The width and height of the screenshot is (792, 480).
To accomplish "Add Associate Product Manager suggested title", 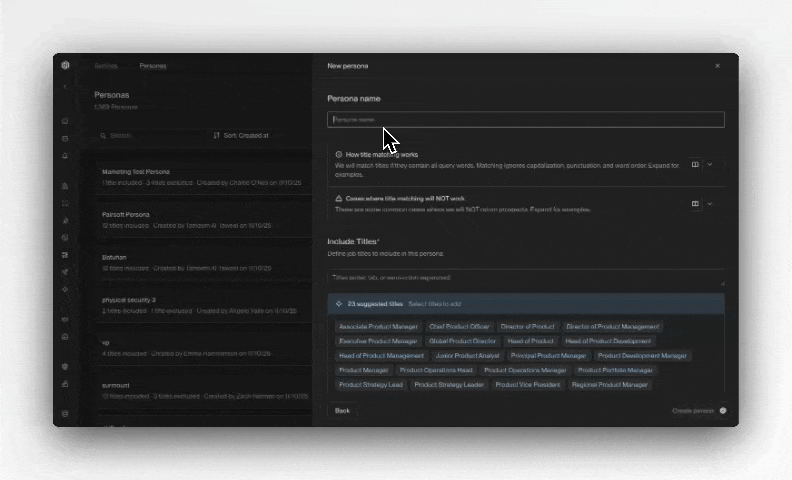I will pyautogui.click(x=378, y=327).
